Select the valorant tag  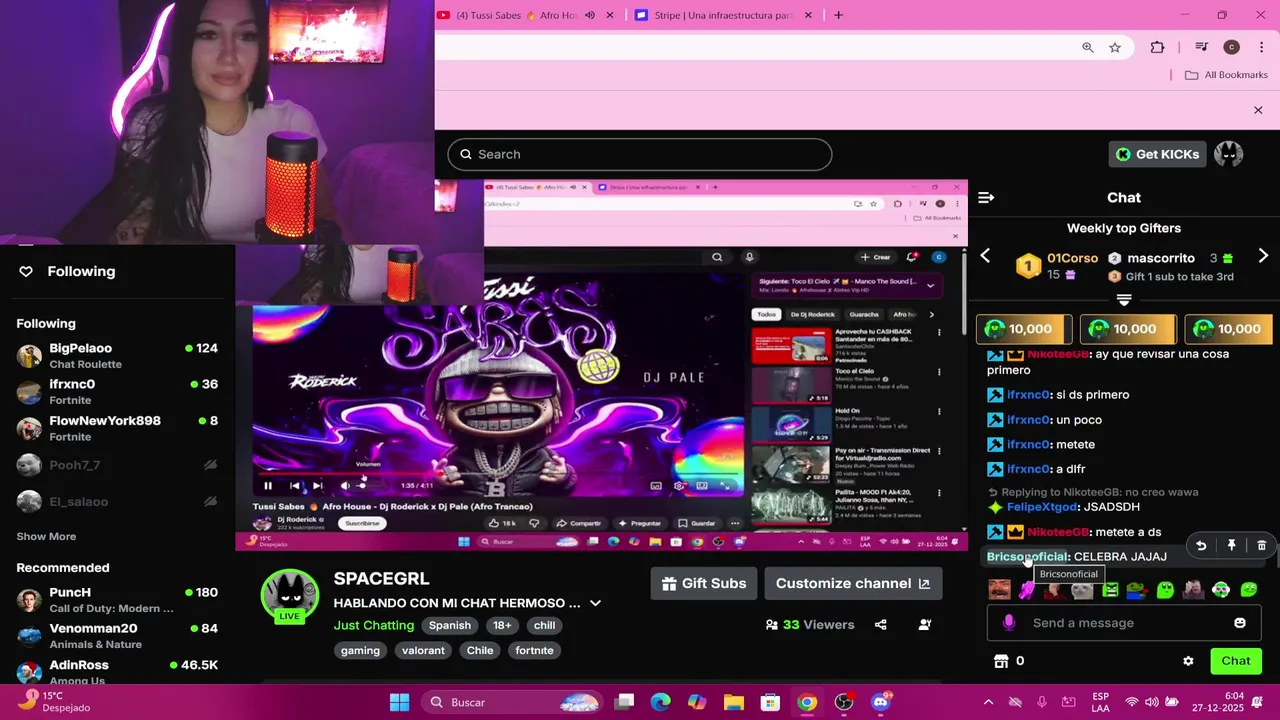(423, 650)
